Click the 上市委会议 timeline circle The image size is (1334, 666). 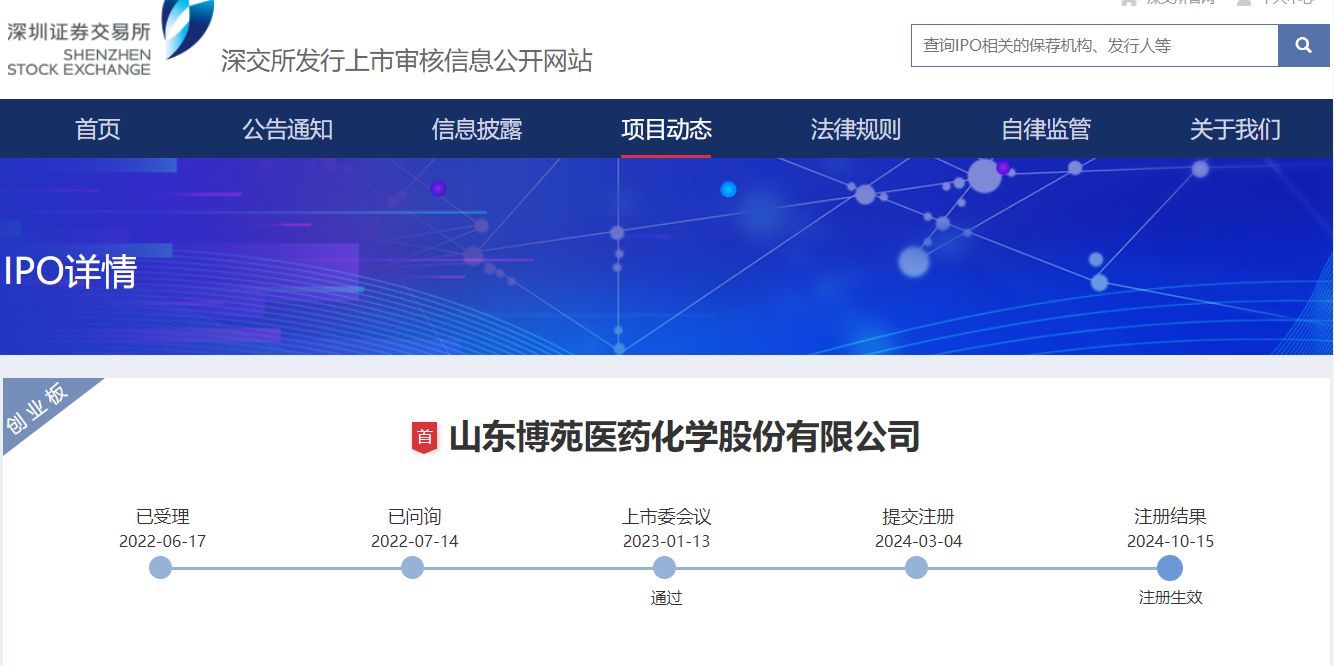point(665,568)
